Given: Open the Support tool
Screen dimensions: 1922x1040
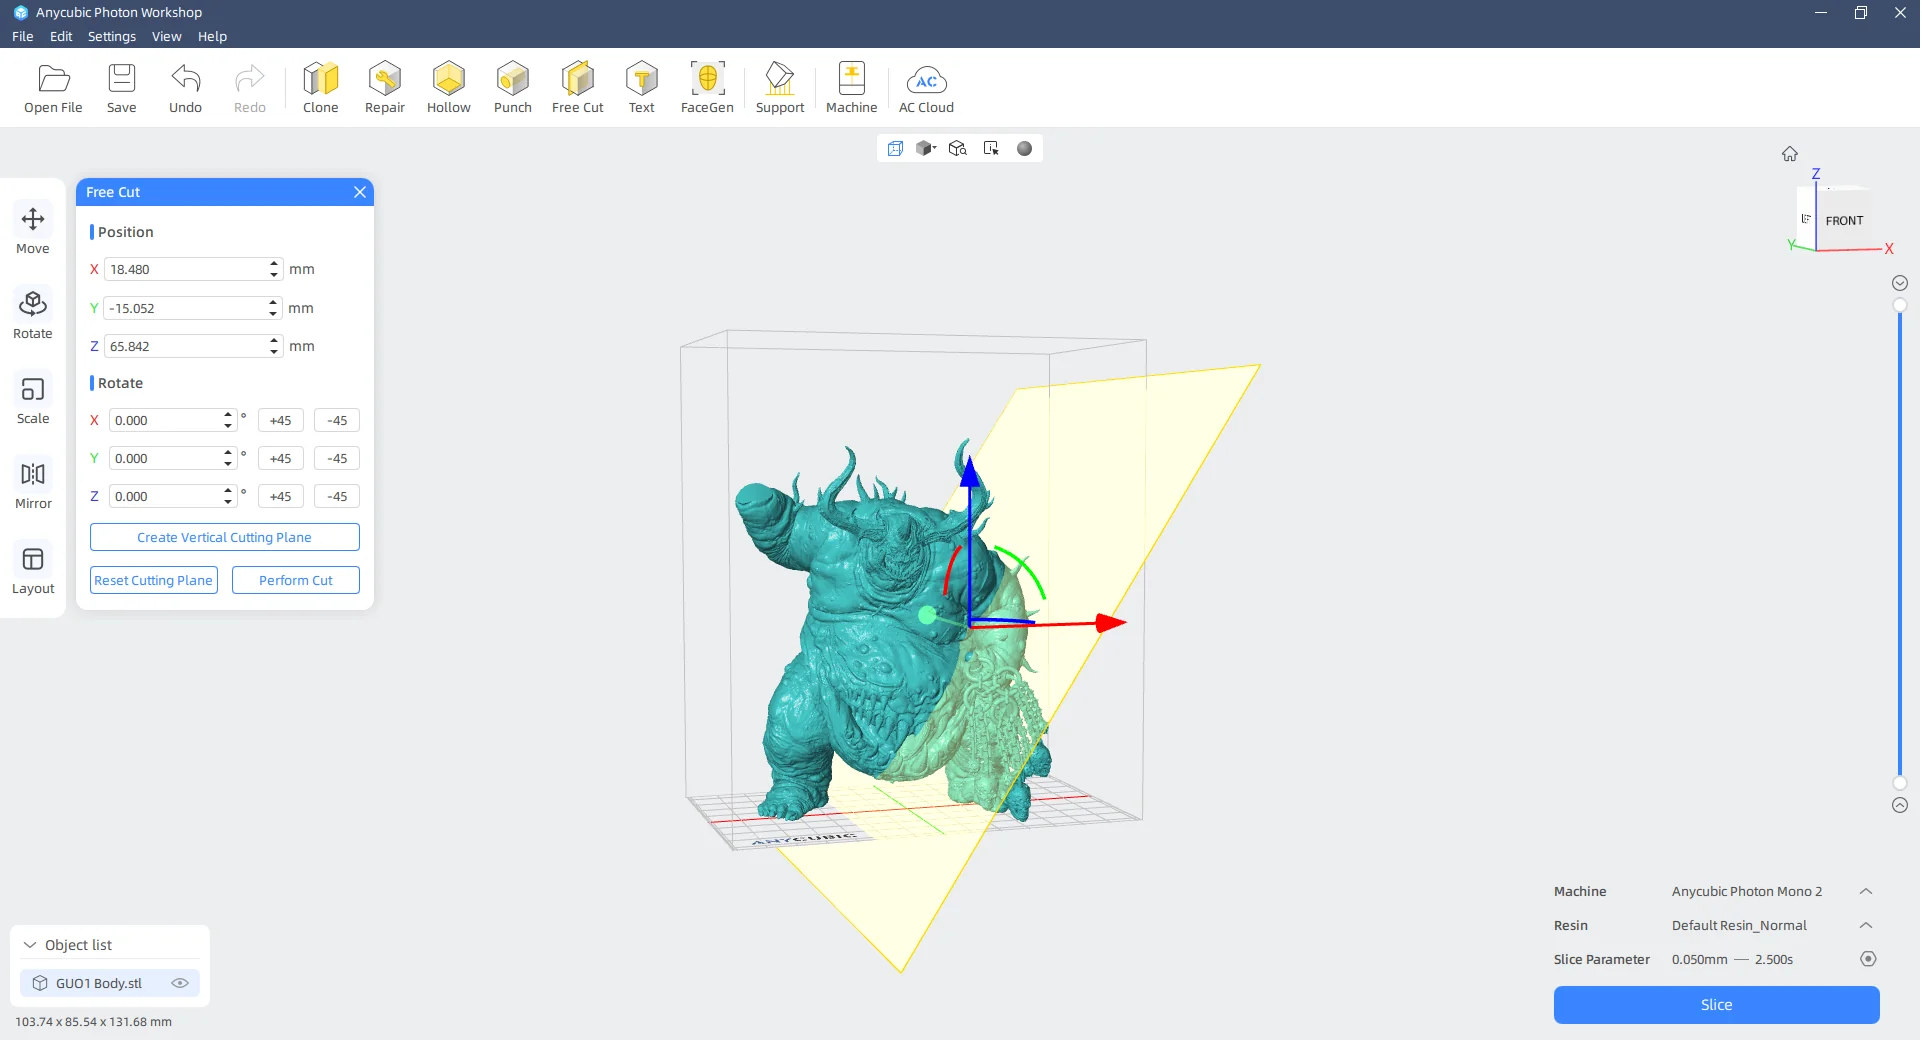Looking at the screenshot, I should [779, 87].
